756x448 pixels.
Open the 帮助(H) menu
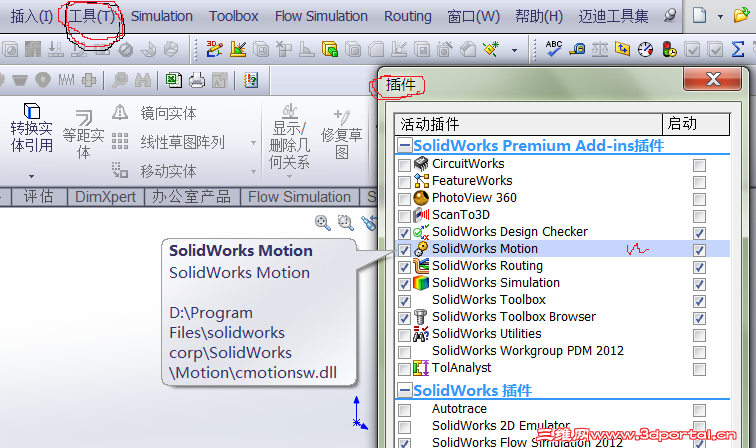539,16
